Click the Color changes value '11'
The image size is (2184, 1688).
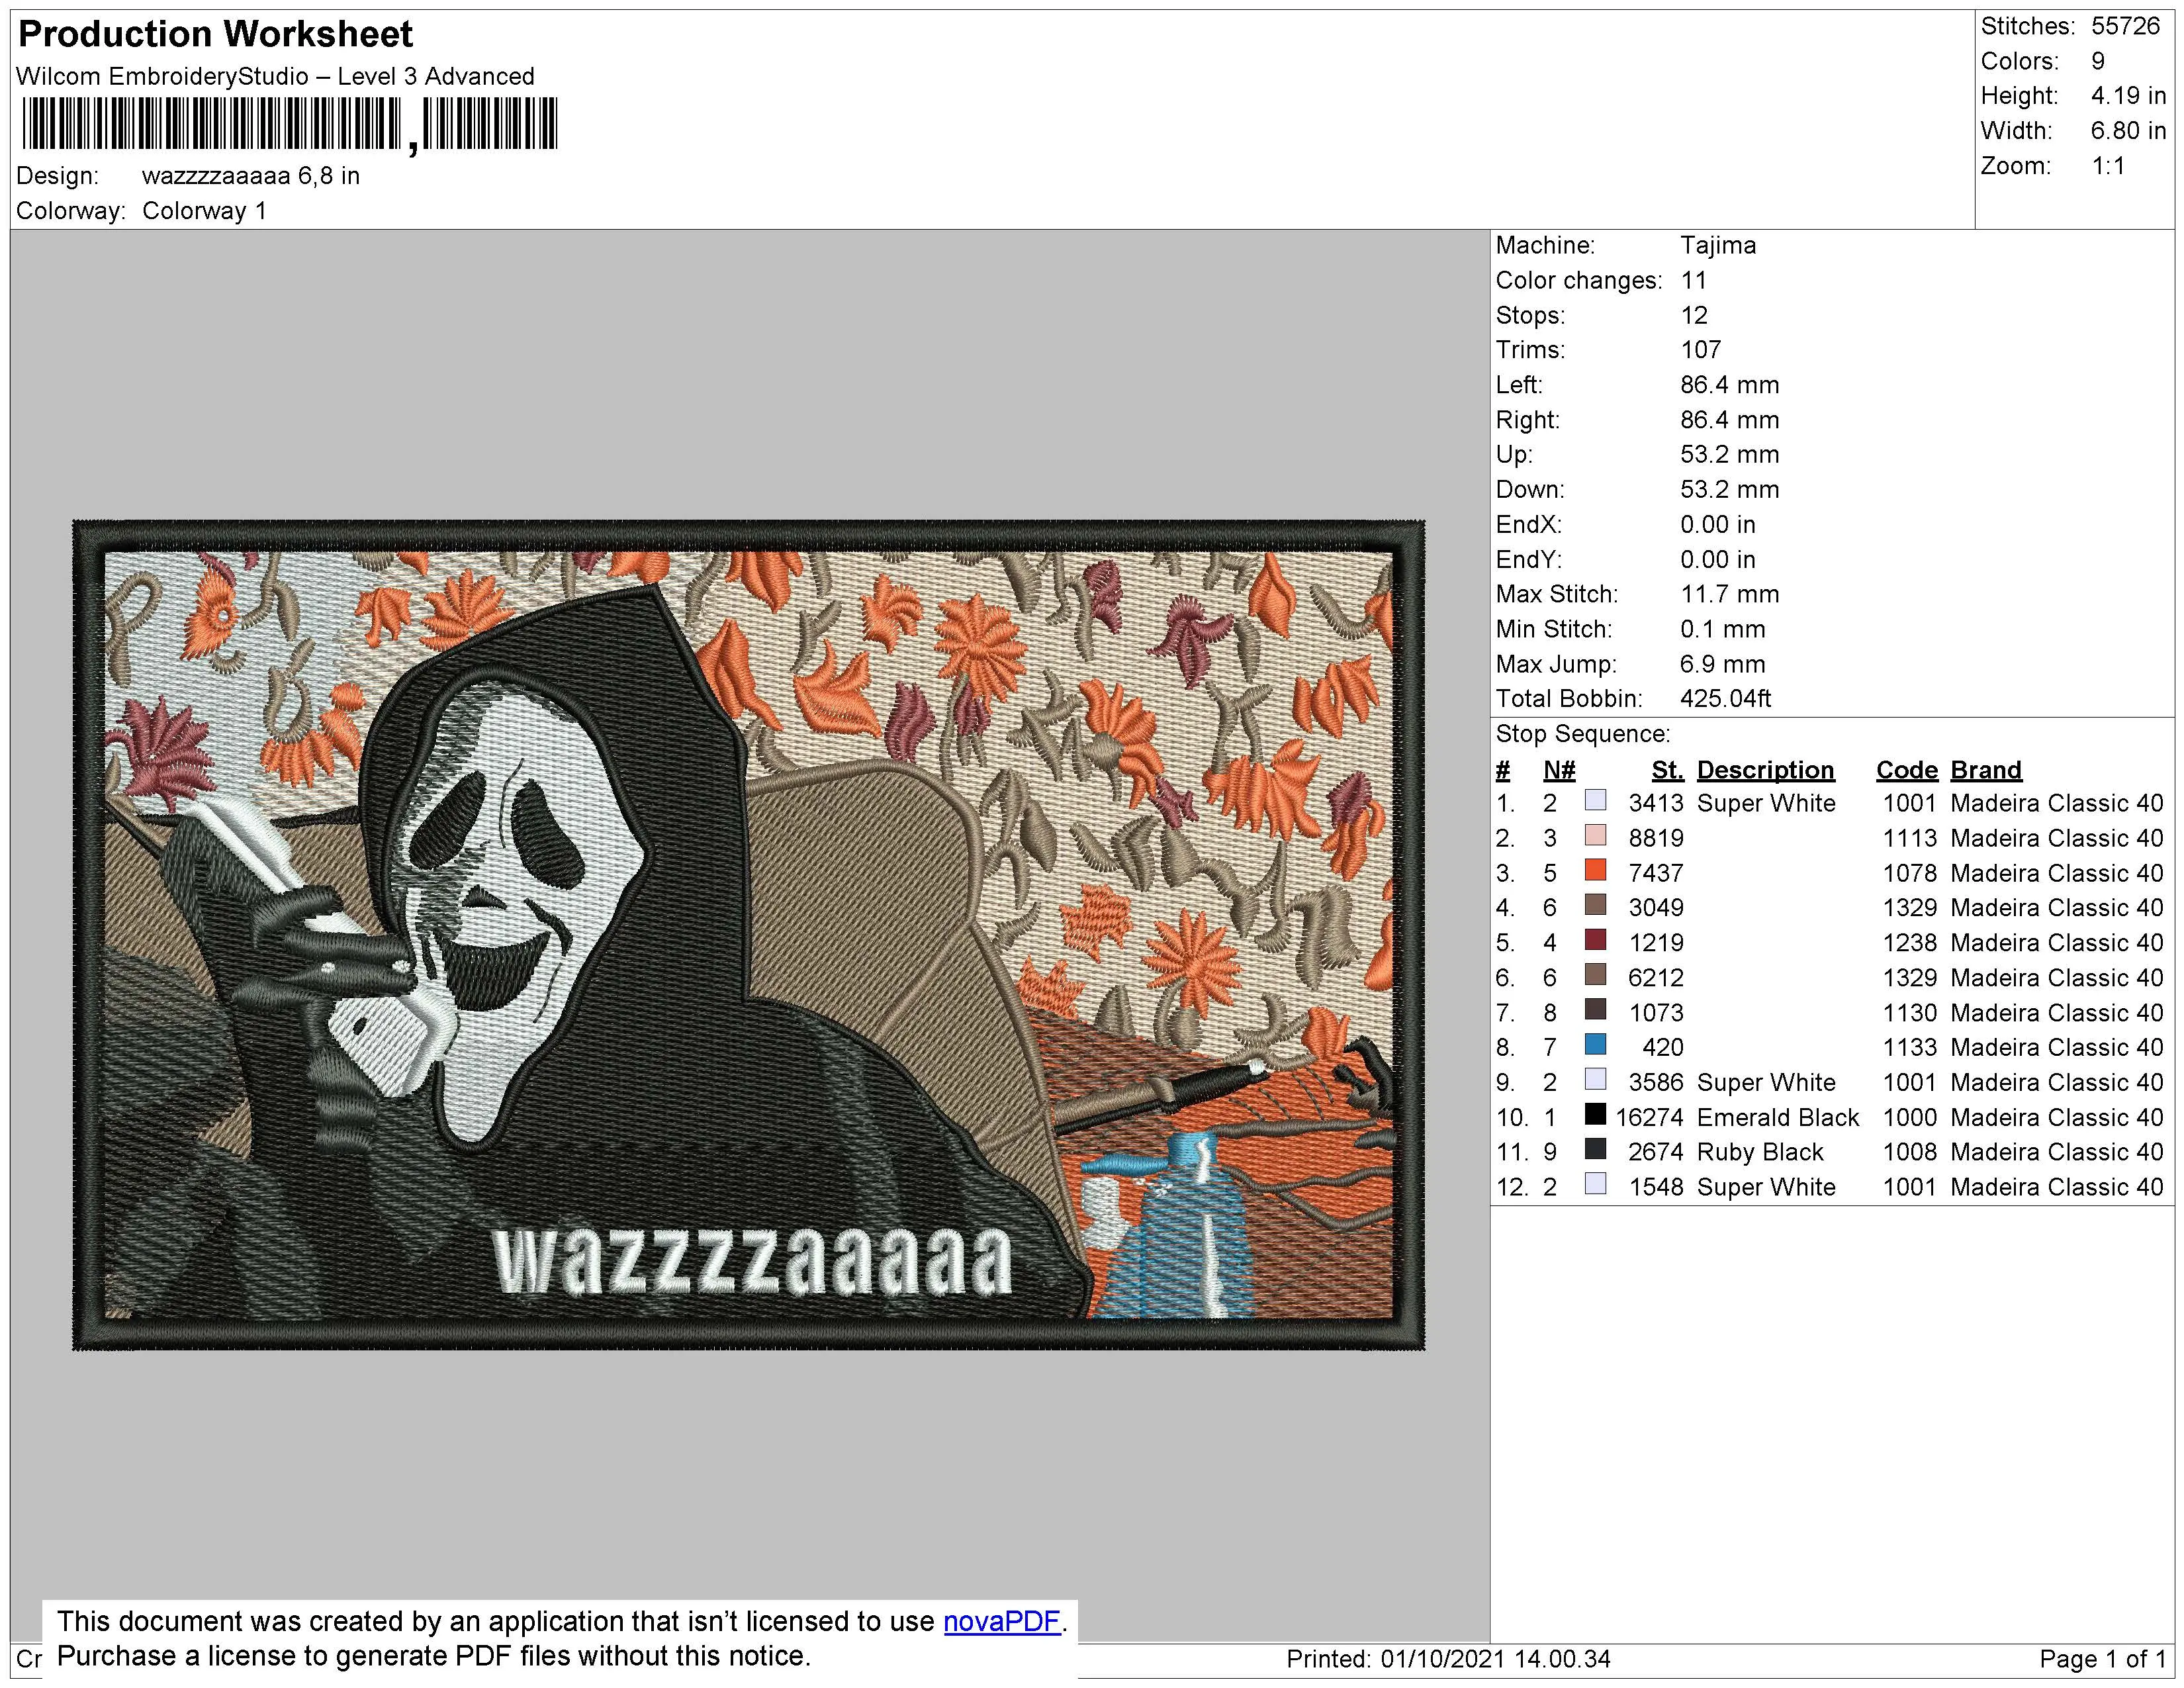tap(1693, 280)
